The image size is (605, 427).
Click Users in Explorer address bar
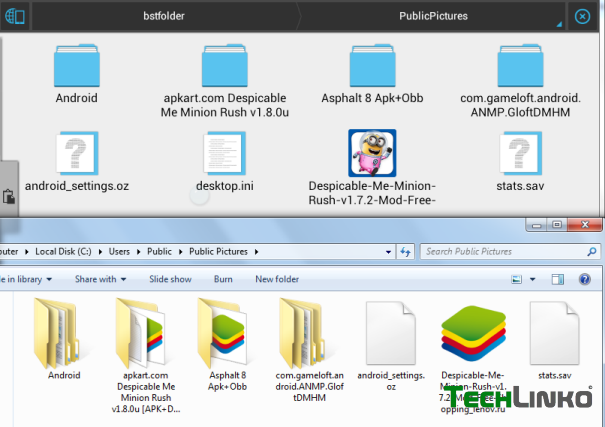tap(119, 251)
